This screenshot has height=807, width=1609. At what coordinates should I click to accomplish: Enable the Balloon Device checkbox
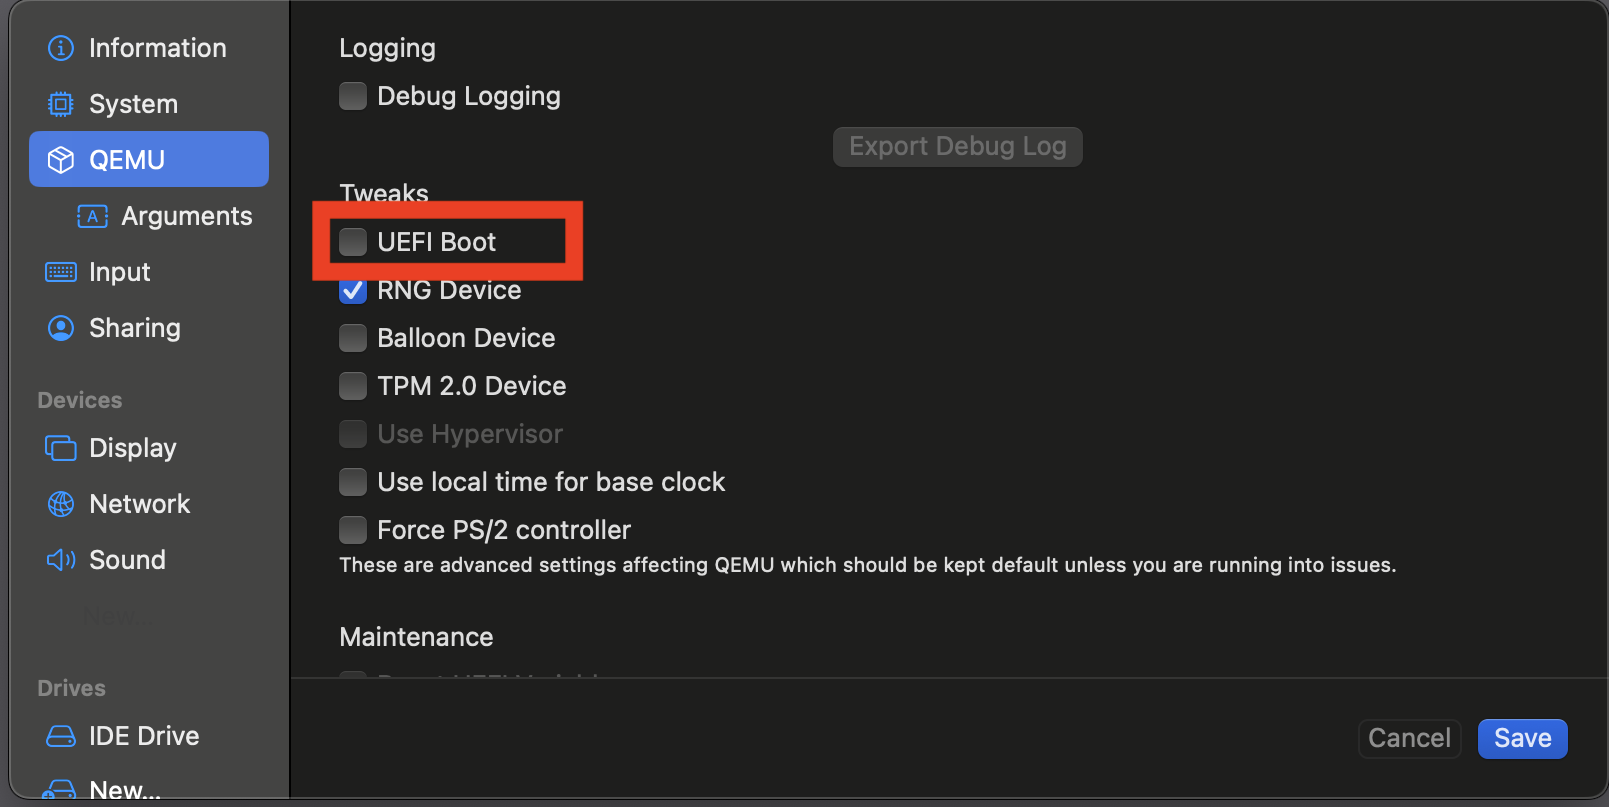pos(353,338)
